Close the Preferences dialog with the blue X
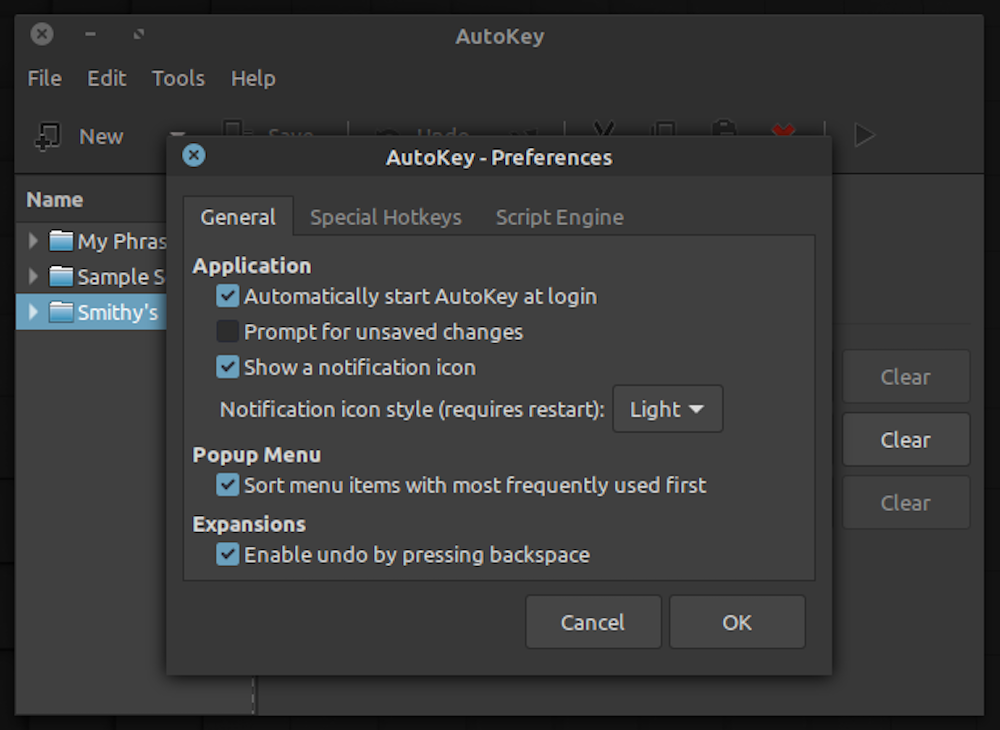Image resolution: width=1000 pixels, height=730 pixels. (x=194, y=156)
